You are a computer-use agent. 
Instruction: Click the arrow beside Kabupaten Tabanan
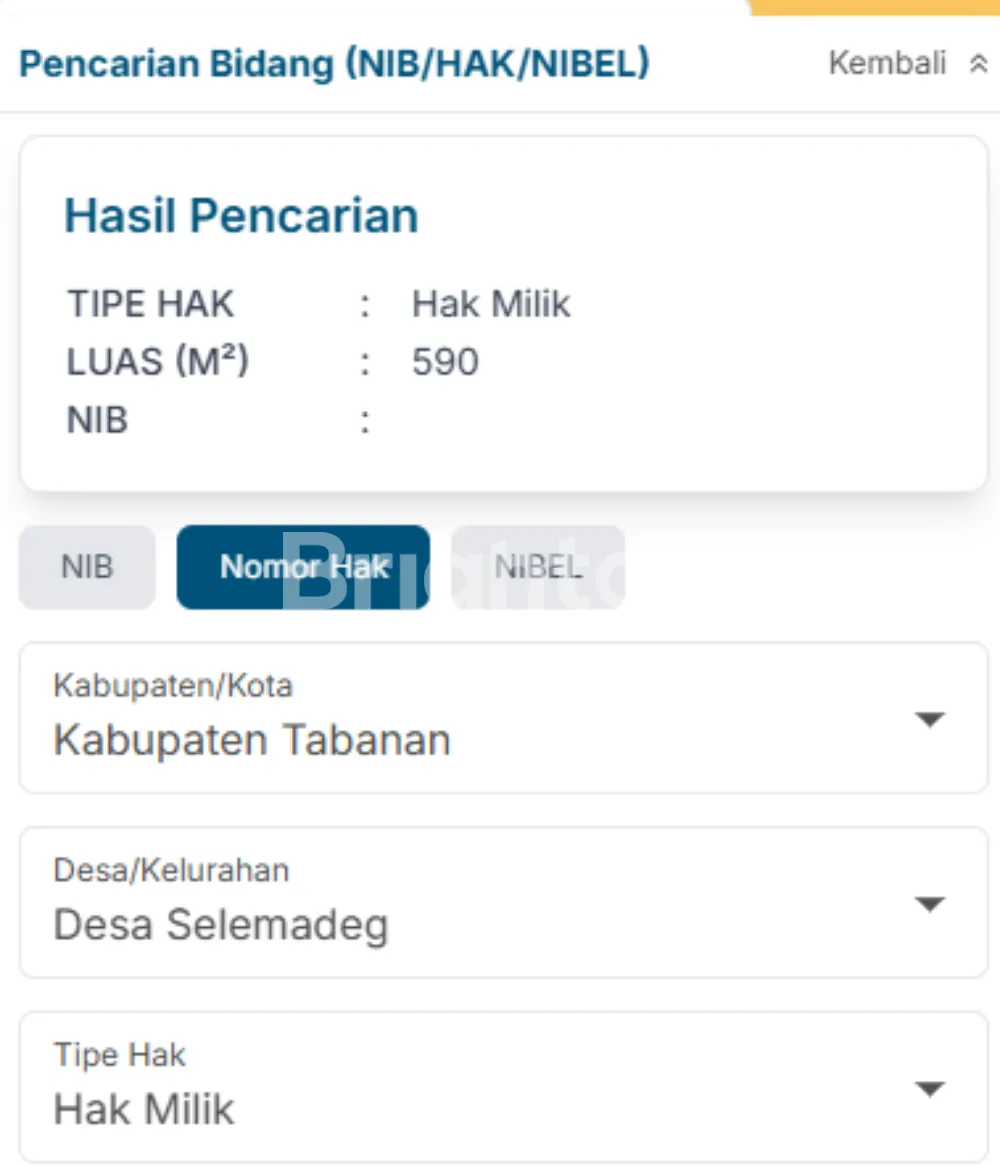930,719
